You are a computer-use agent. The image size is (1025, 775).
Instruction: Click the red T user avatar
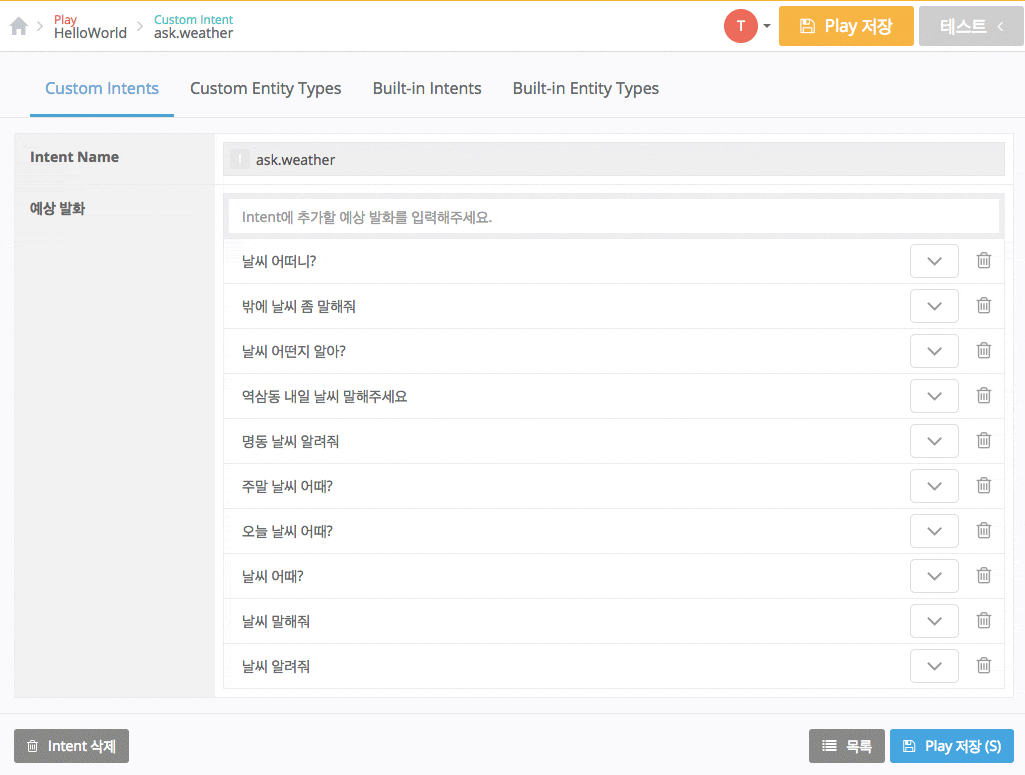(740, 26)
